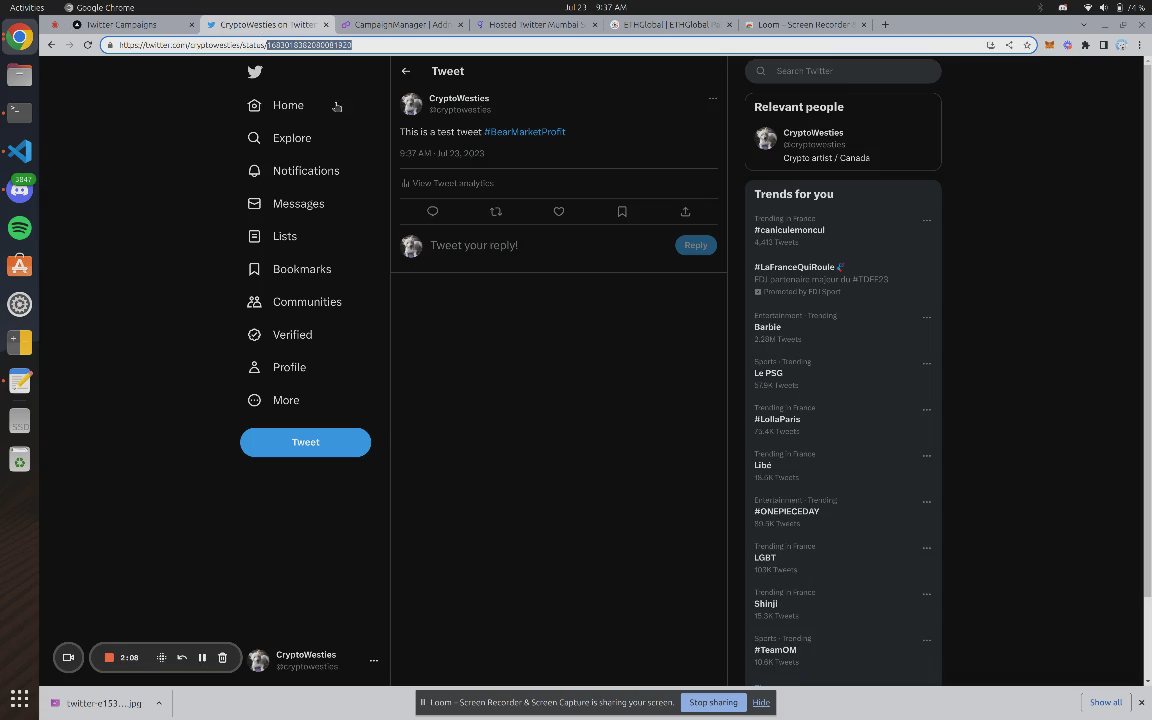This screenshot has height=720, width=1152.
Task: Open Spotify from the dock
Action: (x=20, y=228)
